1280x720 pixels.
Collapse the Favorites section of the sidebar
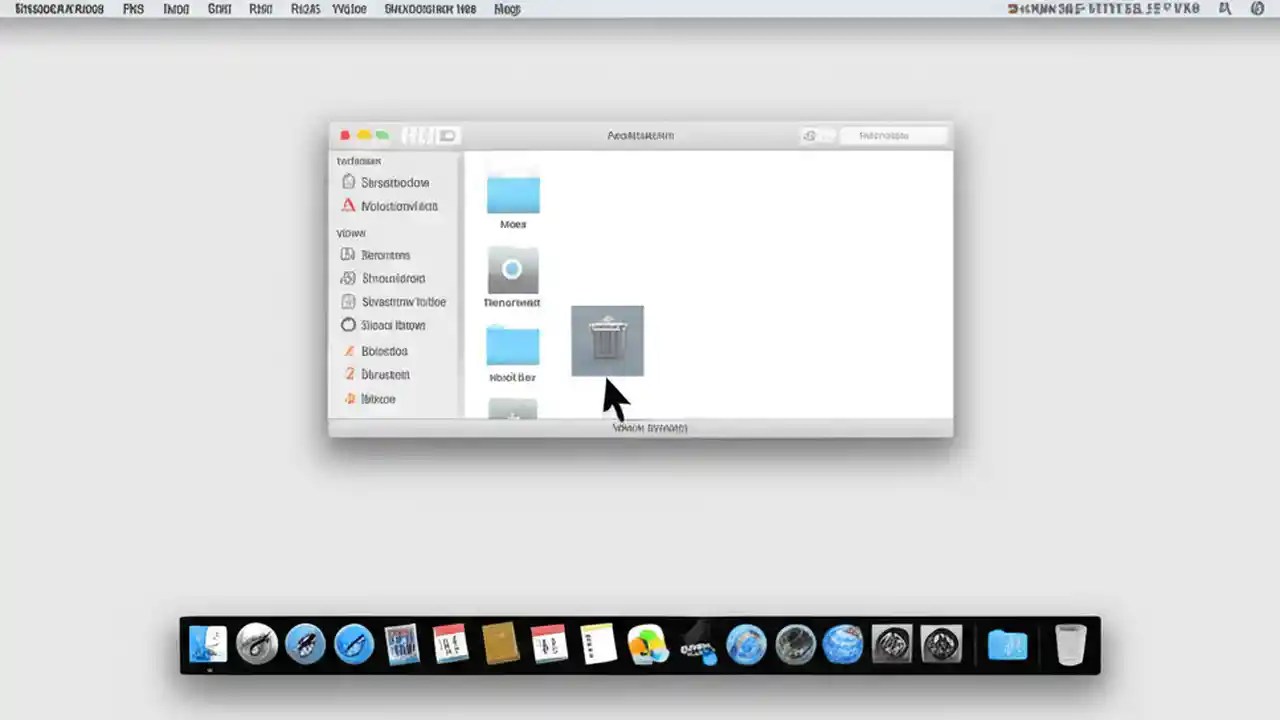click(x=358, y=160)
